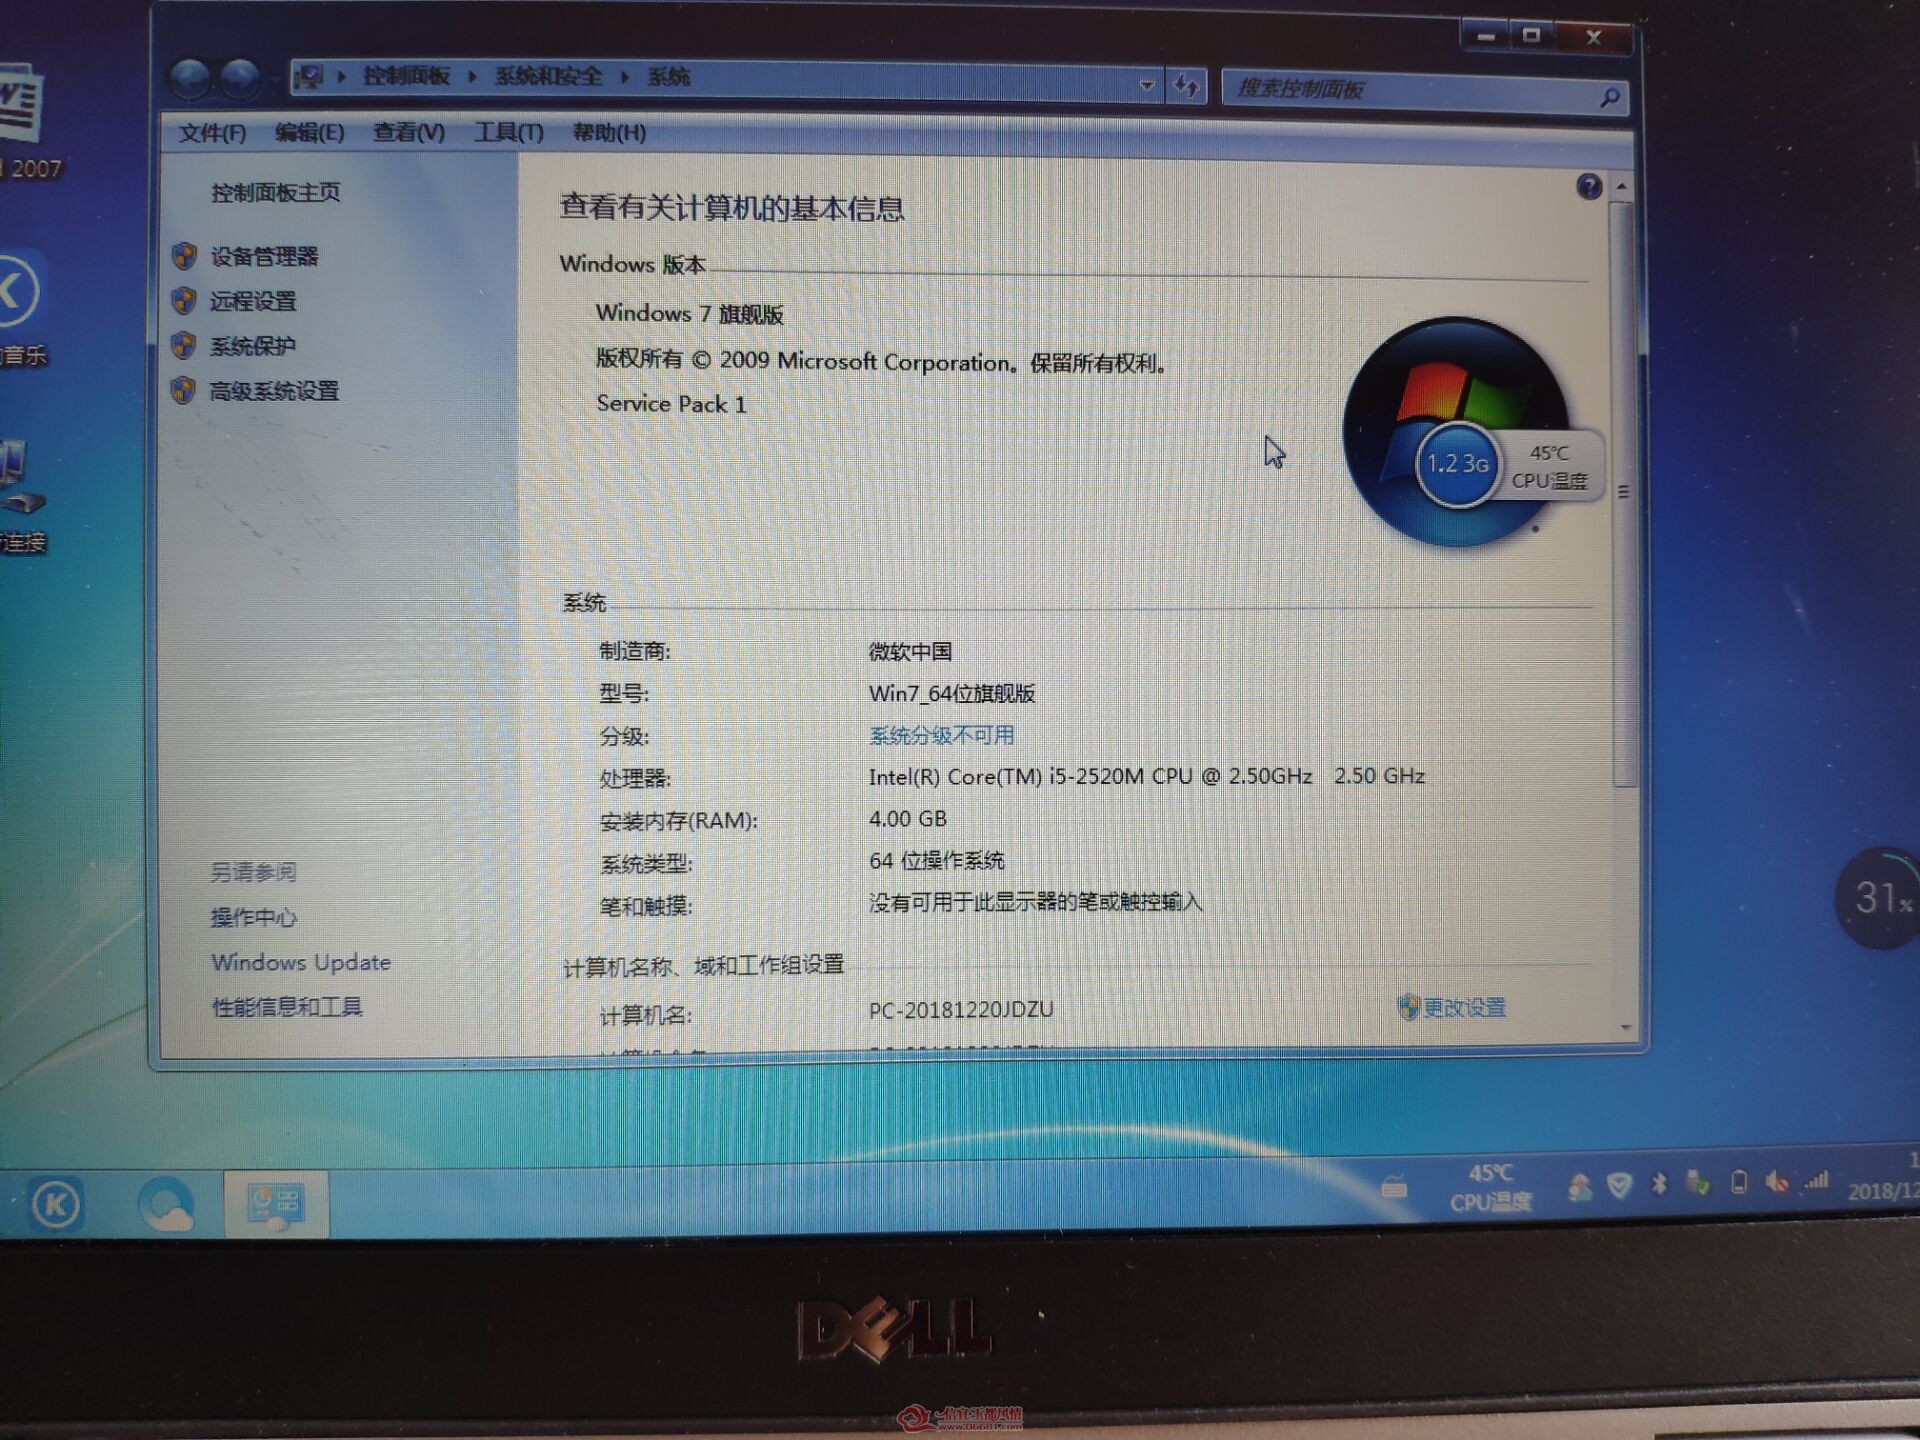Click the 31 floating circle widget
Image resolution: width=1920 pixels, height=1440 pixels.
[x=1880, y=898]
